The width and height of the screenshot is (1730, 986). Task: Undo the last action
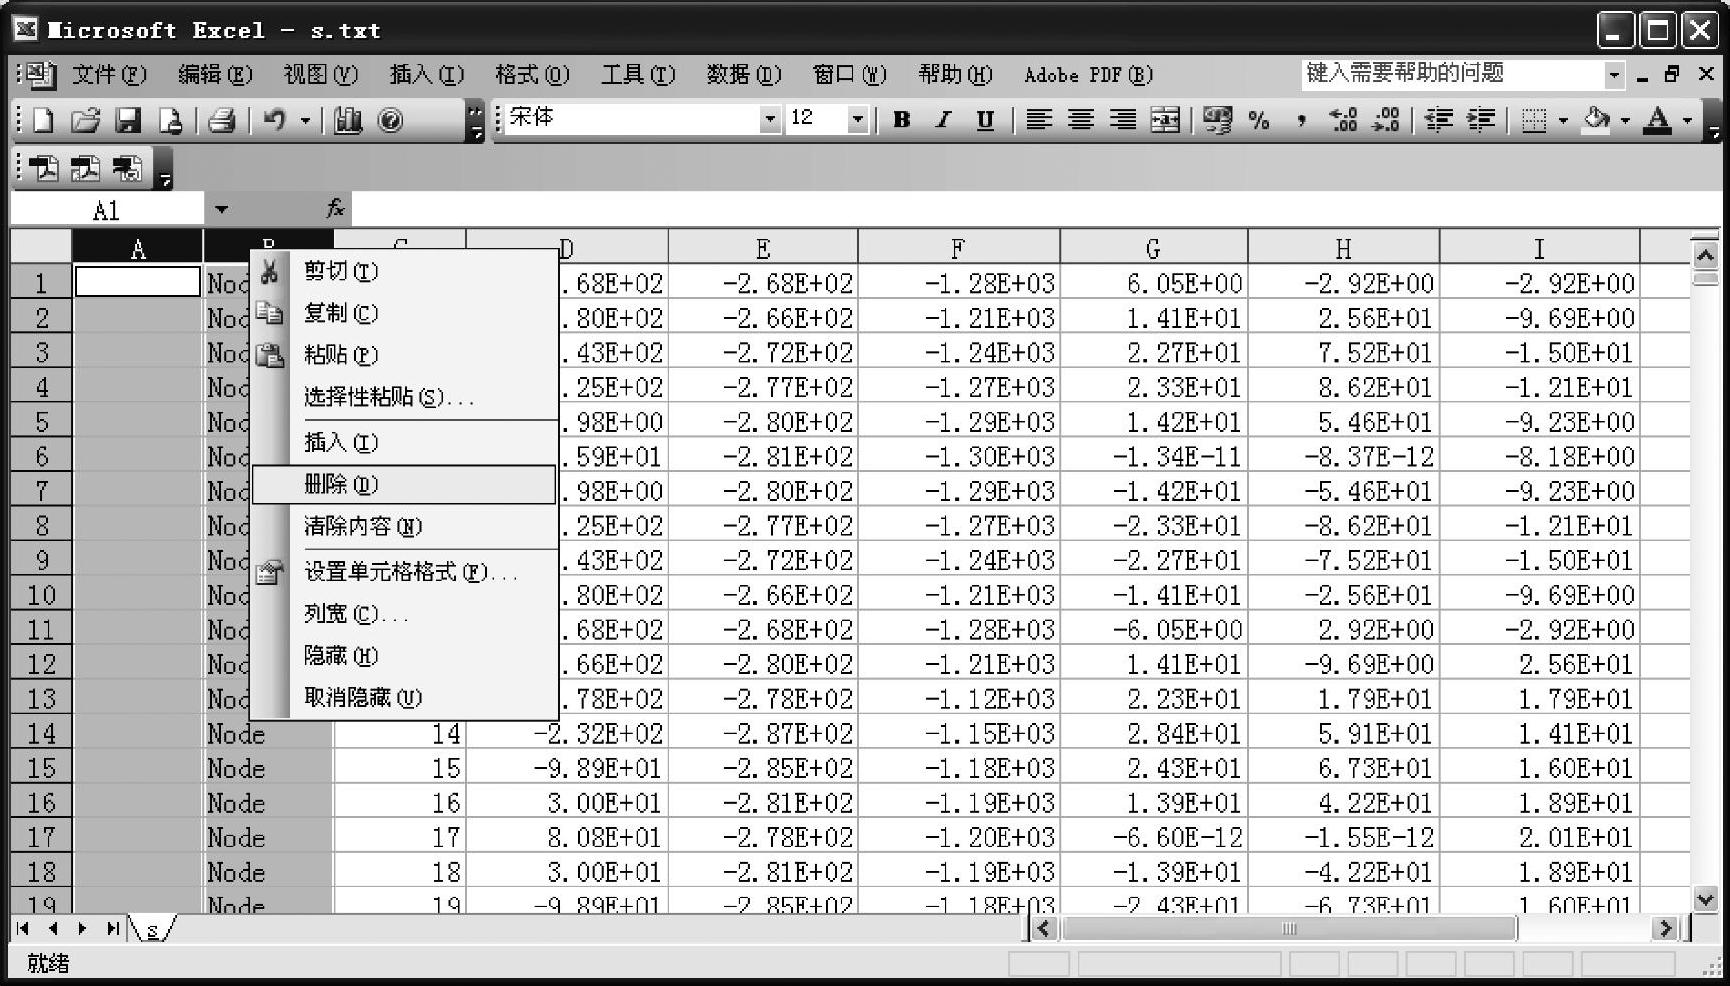click(274, 120)
